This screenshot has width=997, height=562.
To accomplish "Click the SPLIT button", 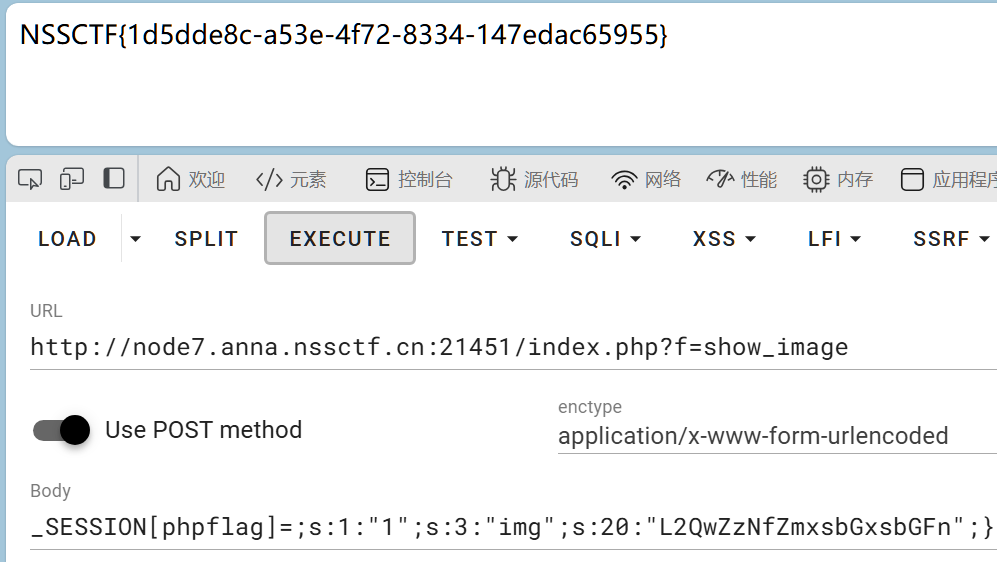I will (x=206, y=239).
